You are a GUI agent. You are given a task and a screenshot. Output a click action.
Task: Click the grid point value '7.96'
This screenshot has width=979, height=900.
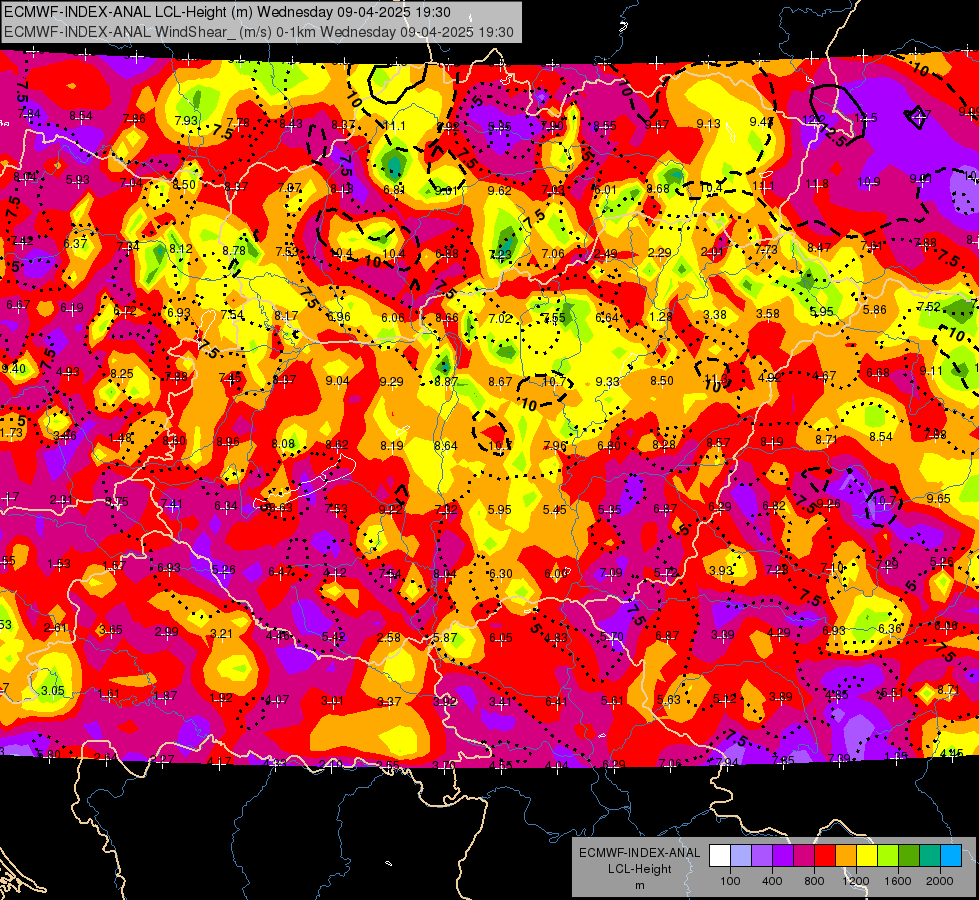point(554,445)
